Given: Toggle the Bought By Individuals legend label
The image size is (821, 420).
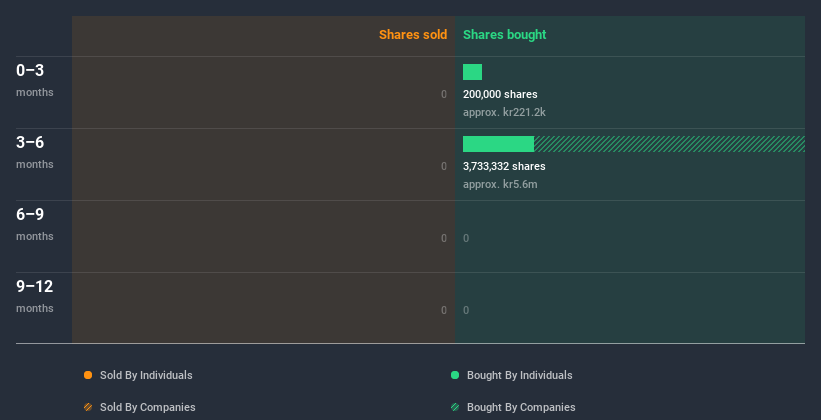Looking at the screenshot, I should 519,375.
